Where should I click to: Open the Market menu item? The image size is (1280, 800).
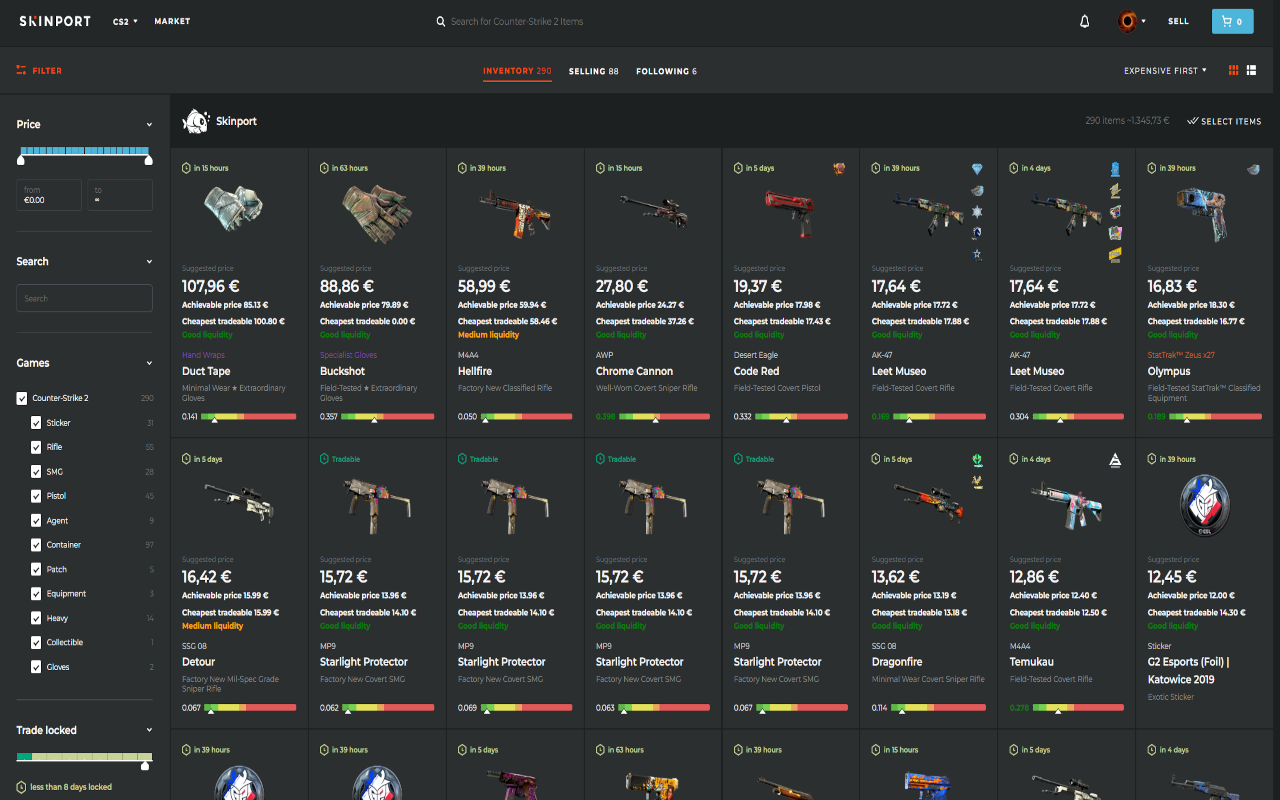[172, 21]
